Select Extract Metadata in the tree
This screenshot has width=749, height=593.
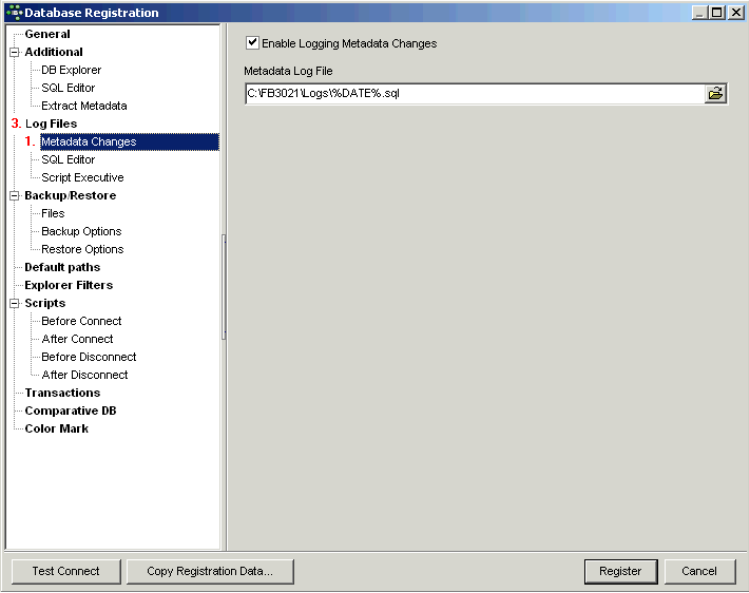(x=84, y=106)
